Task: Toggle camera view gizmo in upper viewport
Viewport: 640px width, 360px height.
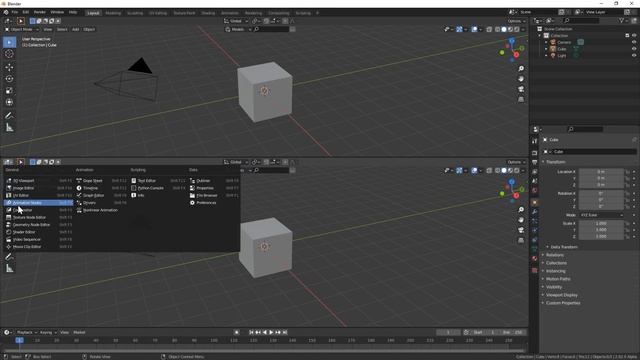Action: [521, 89]
